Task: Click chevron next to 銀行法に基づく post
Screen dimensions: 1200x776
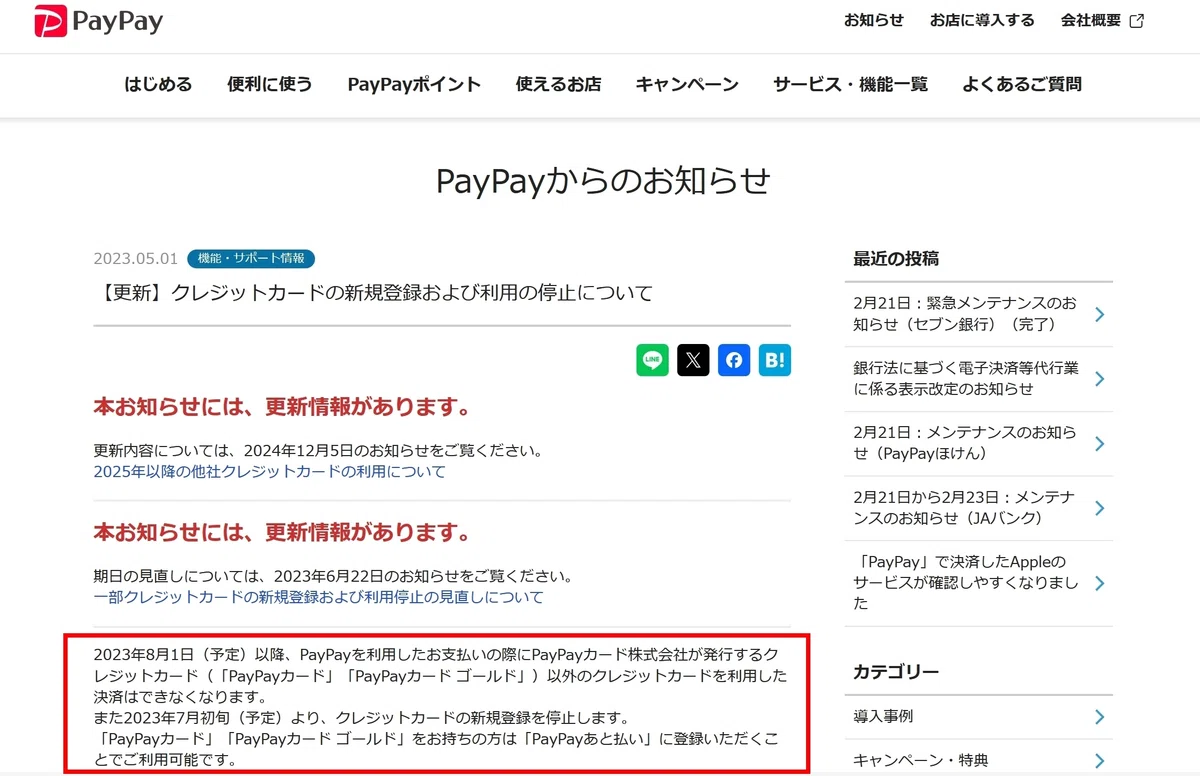Action: pos(1100,379)
